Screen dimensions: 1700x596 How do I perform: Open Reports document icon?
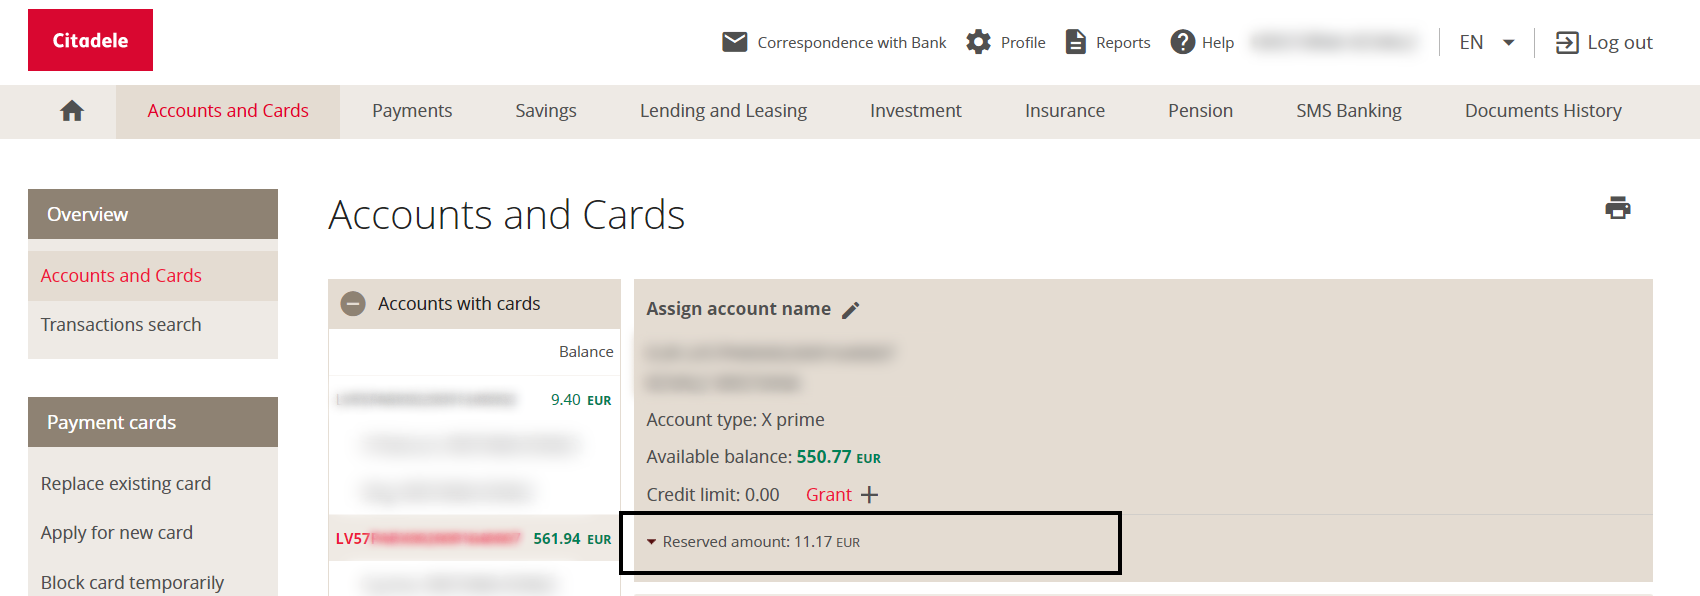(1076, 42)
